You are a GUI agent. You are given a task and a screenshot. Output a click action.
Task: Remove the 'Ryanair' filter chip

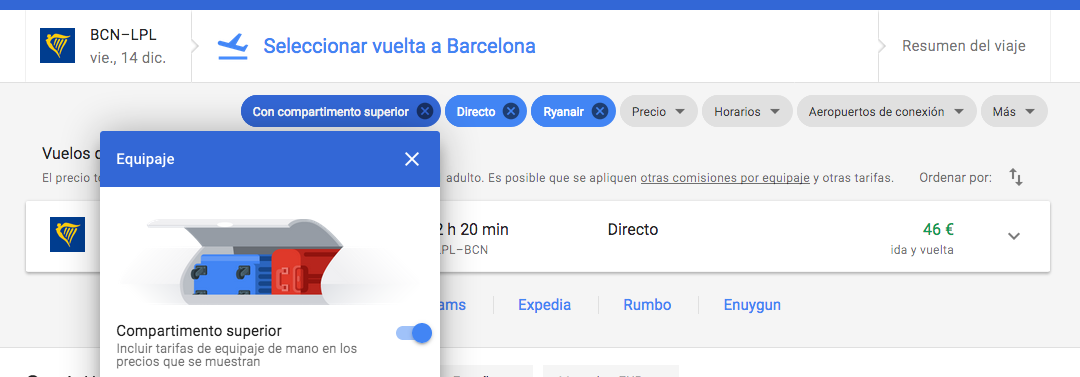(600, 112)
